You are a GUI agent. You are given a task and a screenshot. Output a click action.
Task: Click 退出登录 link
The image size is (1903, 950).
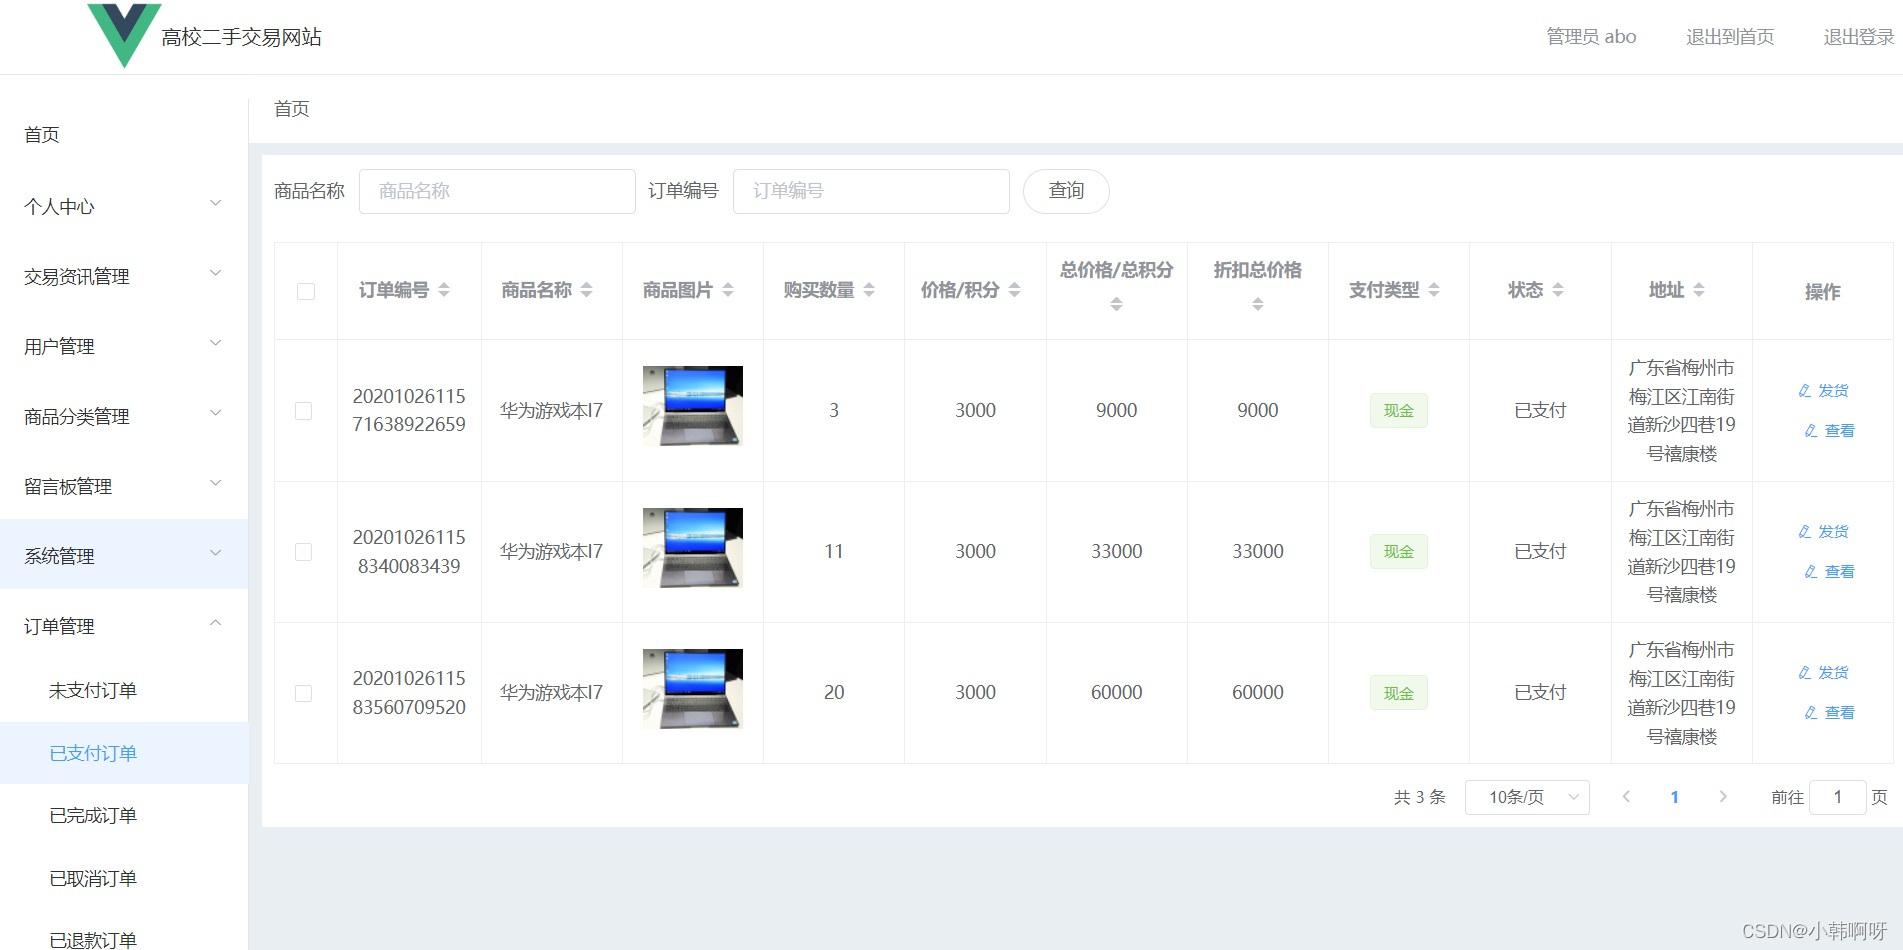click(1859, 37)
